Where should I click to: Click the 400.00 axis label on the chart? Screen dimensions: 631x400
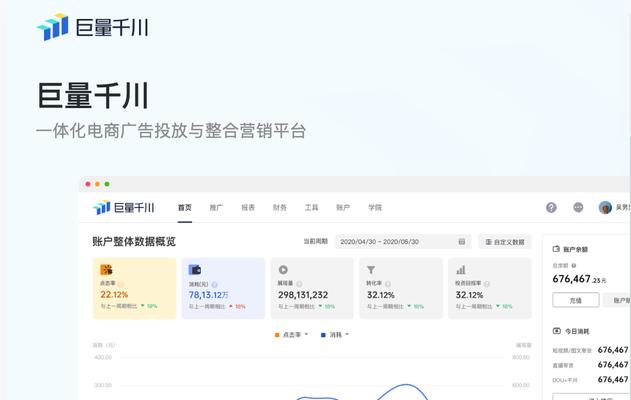103,357
